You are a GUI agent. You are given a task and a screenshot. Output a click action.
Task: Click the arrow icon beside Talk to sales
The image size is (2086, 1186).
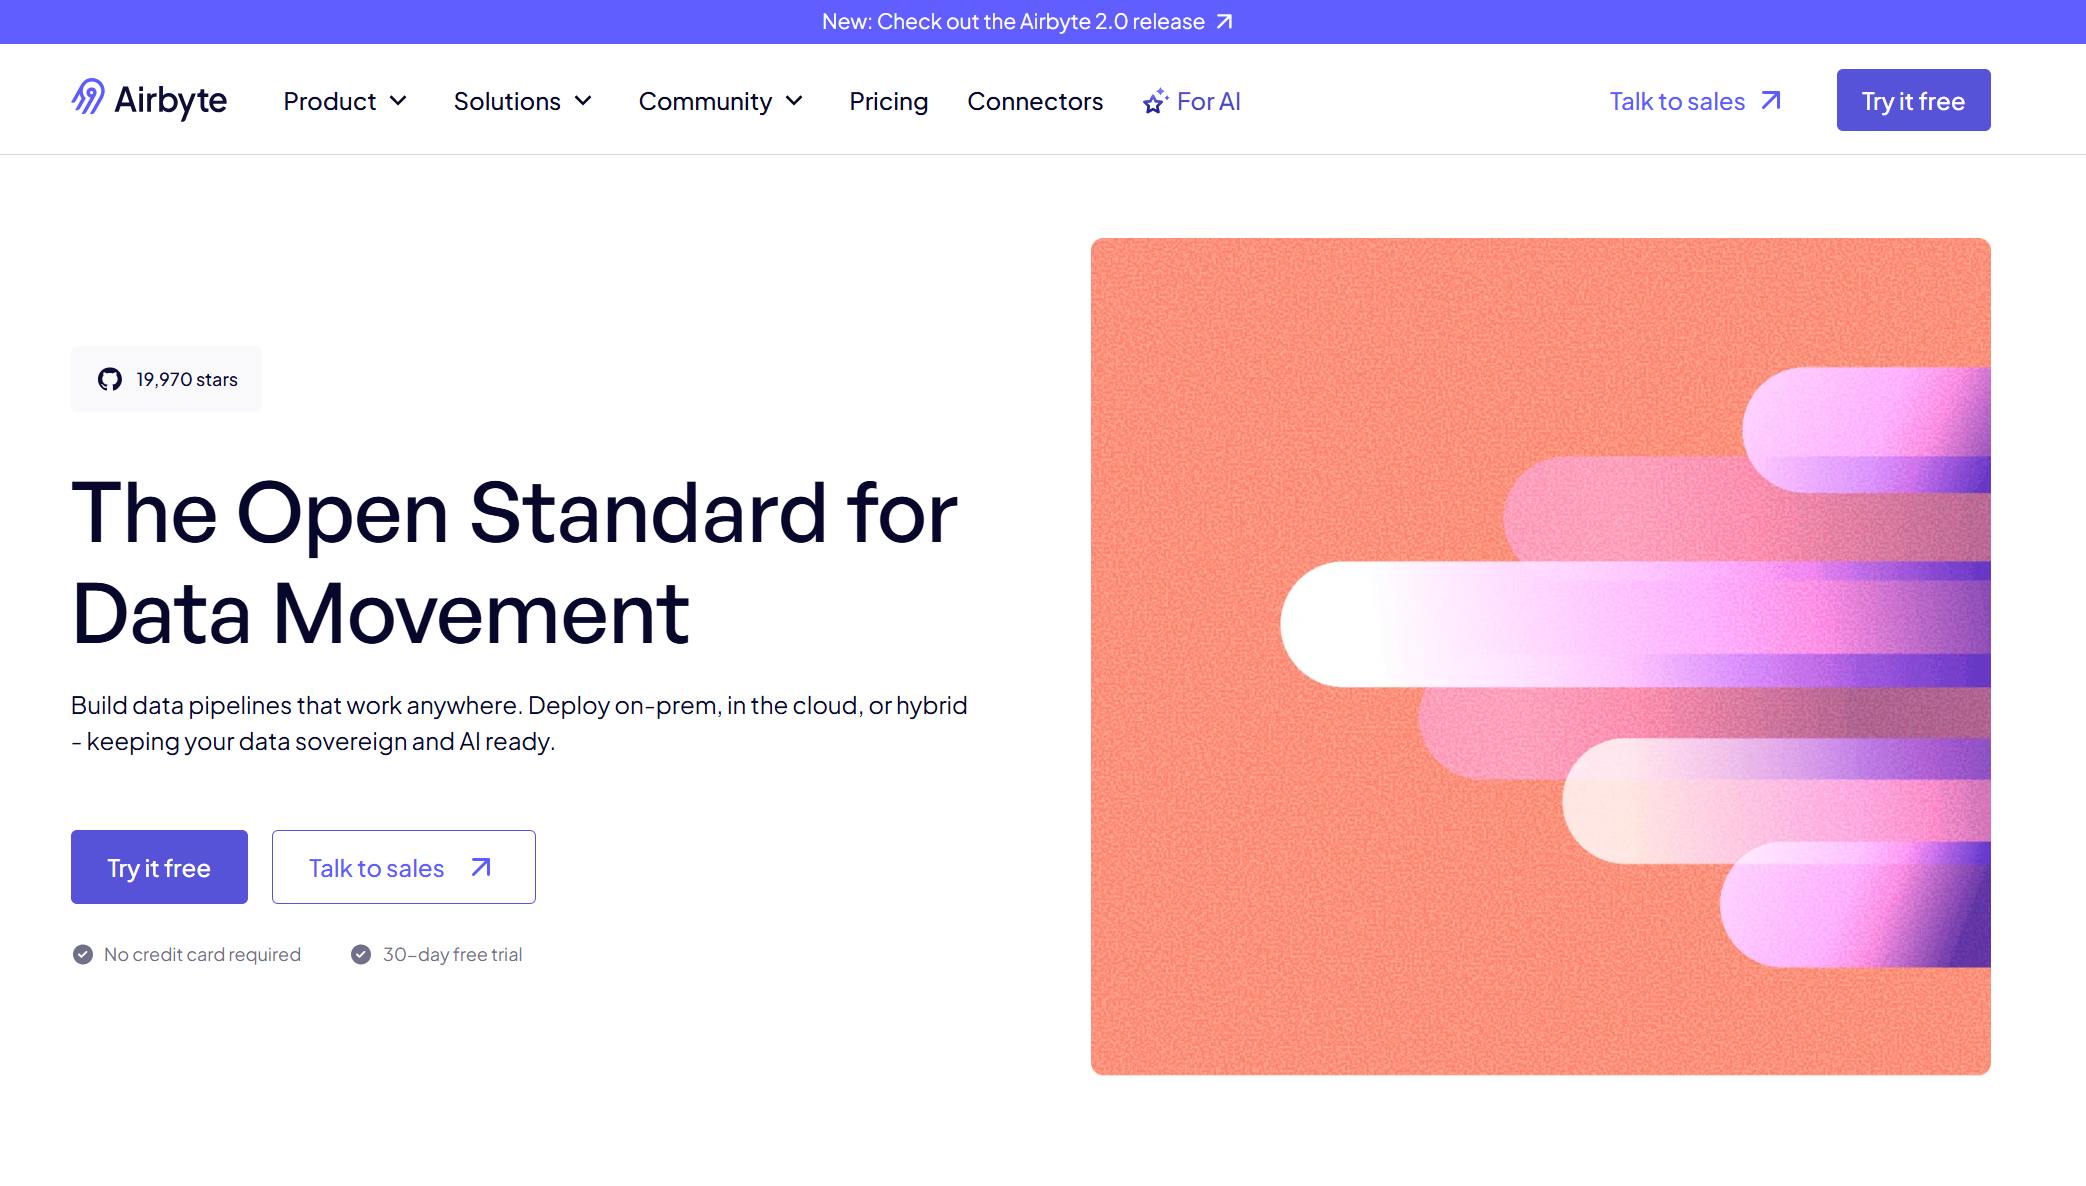tap(1770, 100)
